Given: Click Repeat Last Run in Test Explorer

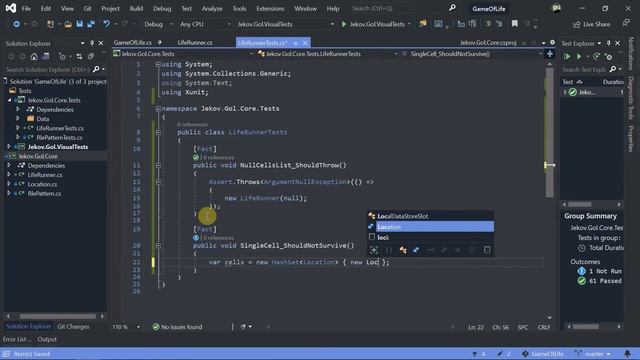Looking at the screenshot, I should [596, 56].
